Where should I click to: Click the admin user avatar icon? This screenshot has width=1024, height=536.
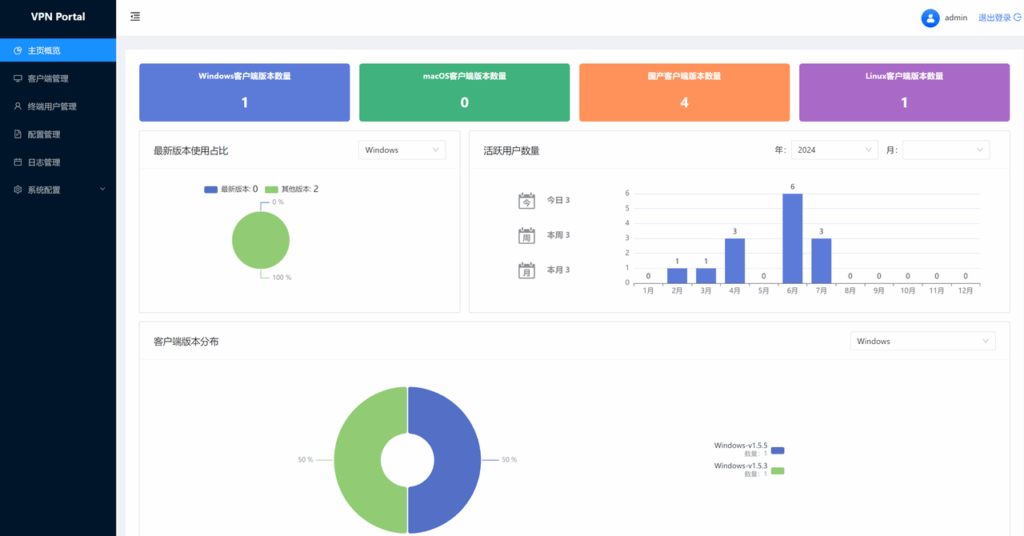pyautogui.click(x=930, y=18)
